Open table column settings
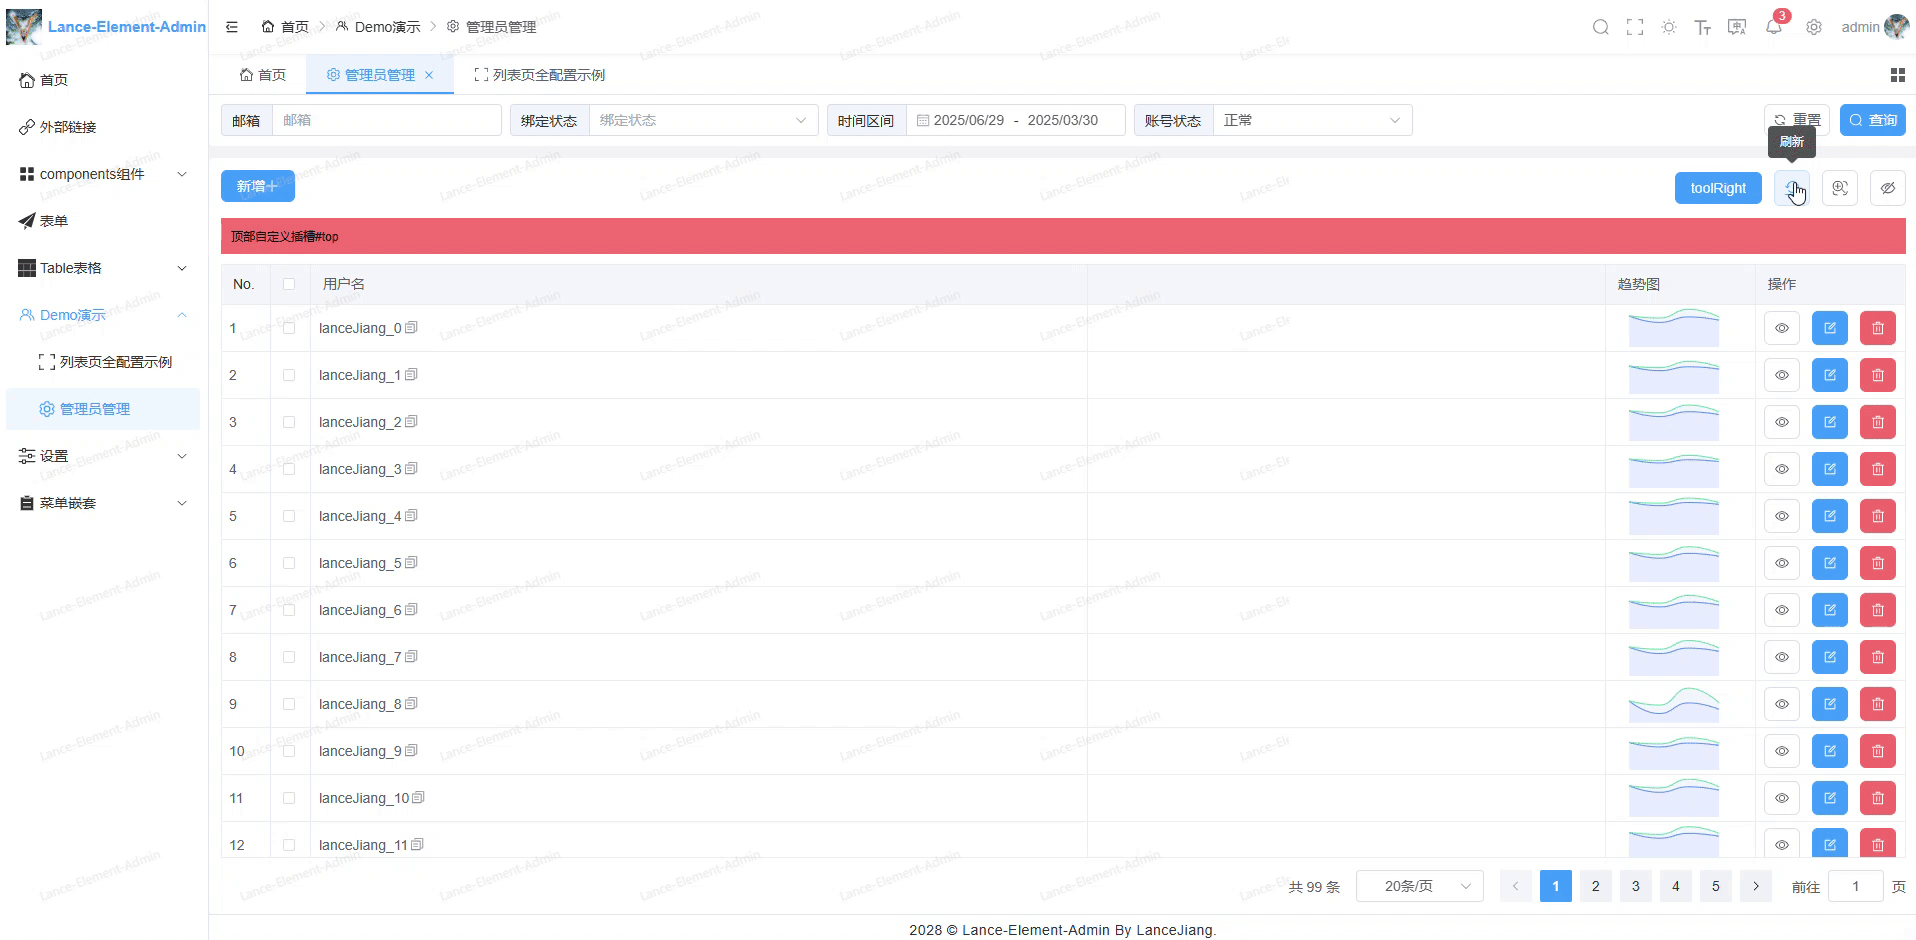The width and height of the screenshot is (1916, 940). pos(1839,188)
